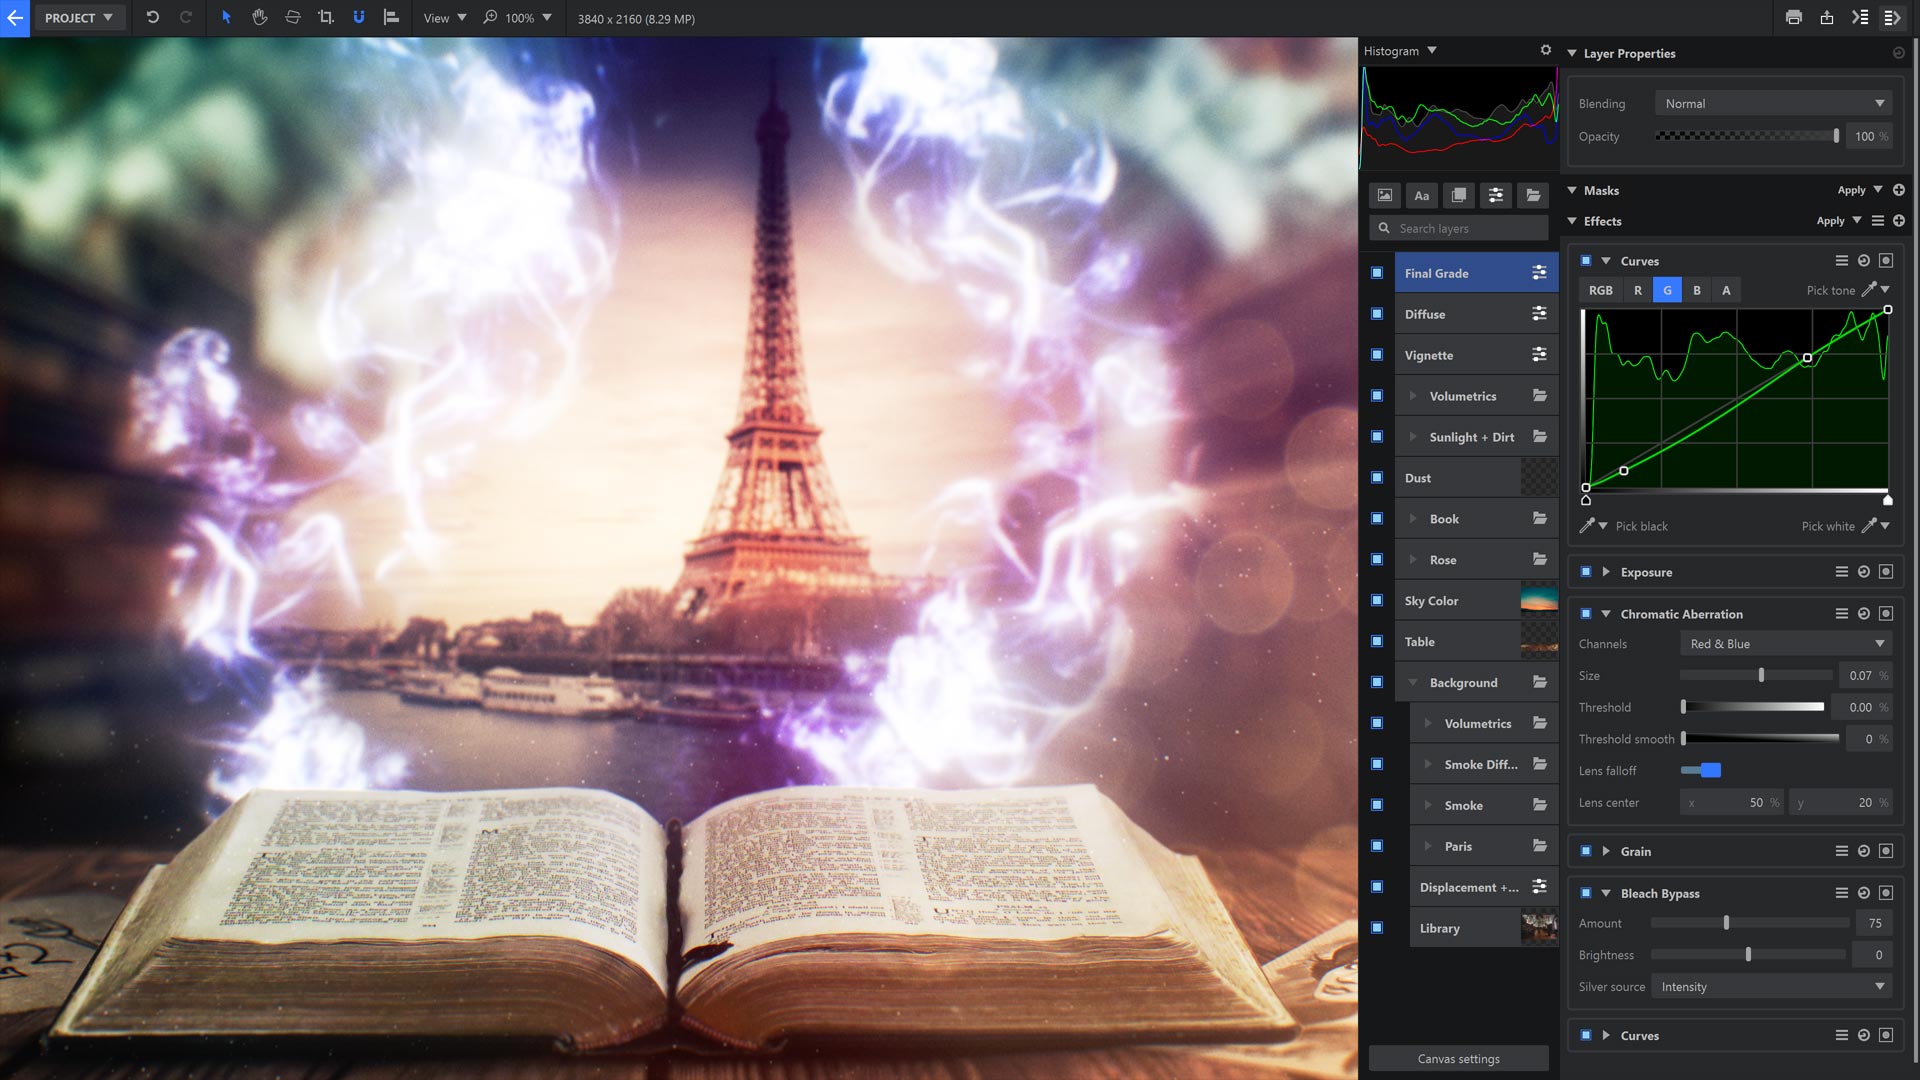Add an image layer using the image icon

point(1384,195)
